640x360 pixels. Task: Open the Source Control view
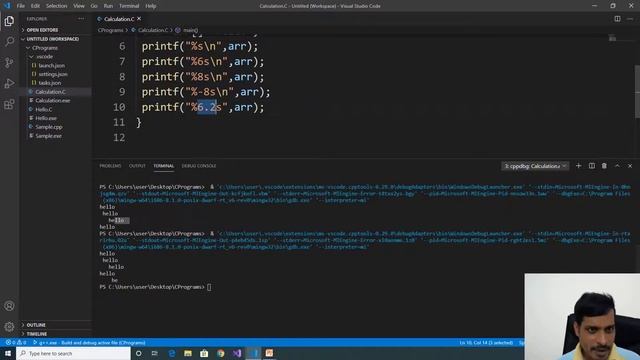[9, 62]
